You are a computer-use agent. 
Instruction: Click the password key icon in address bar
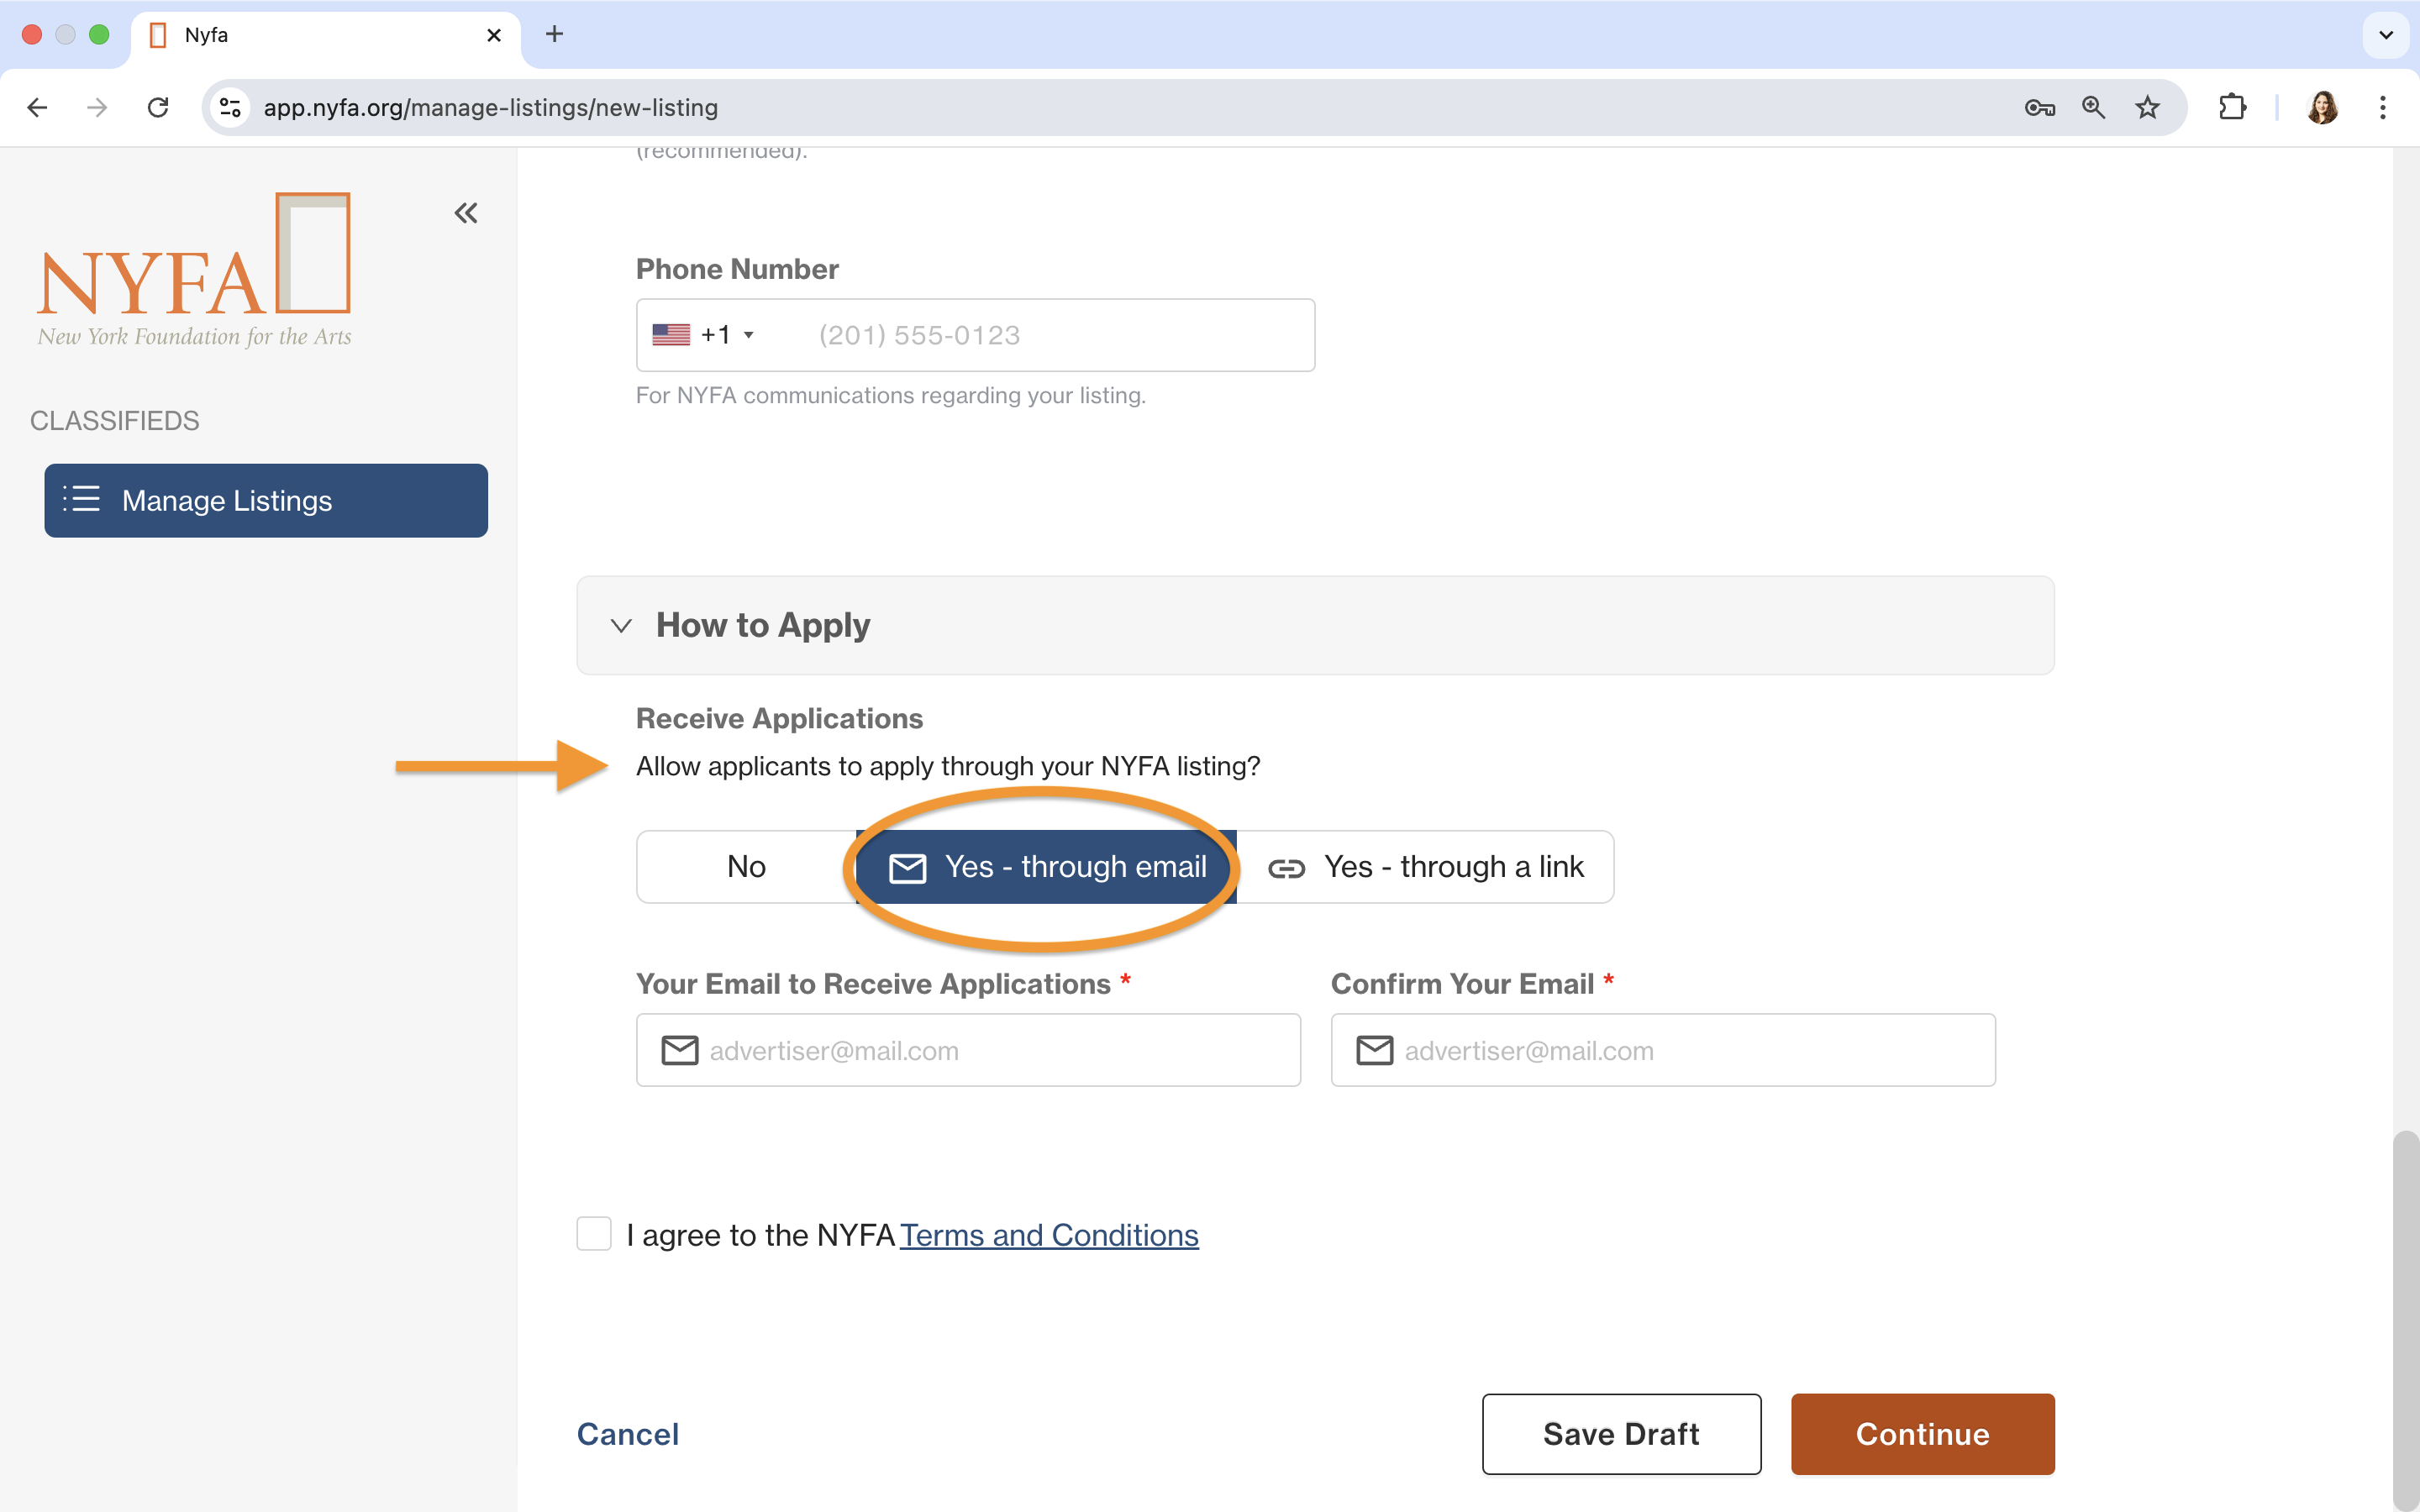point(2039,107)
